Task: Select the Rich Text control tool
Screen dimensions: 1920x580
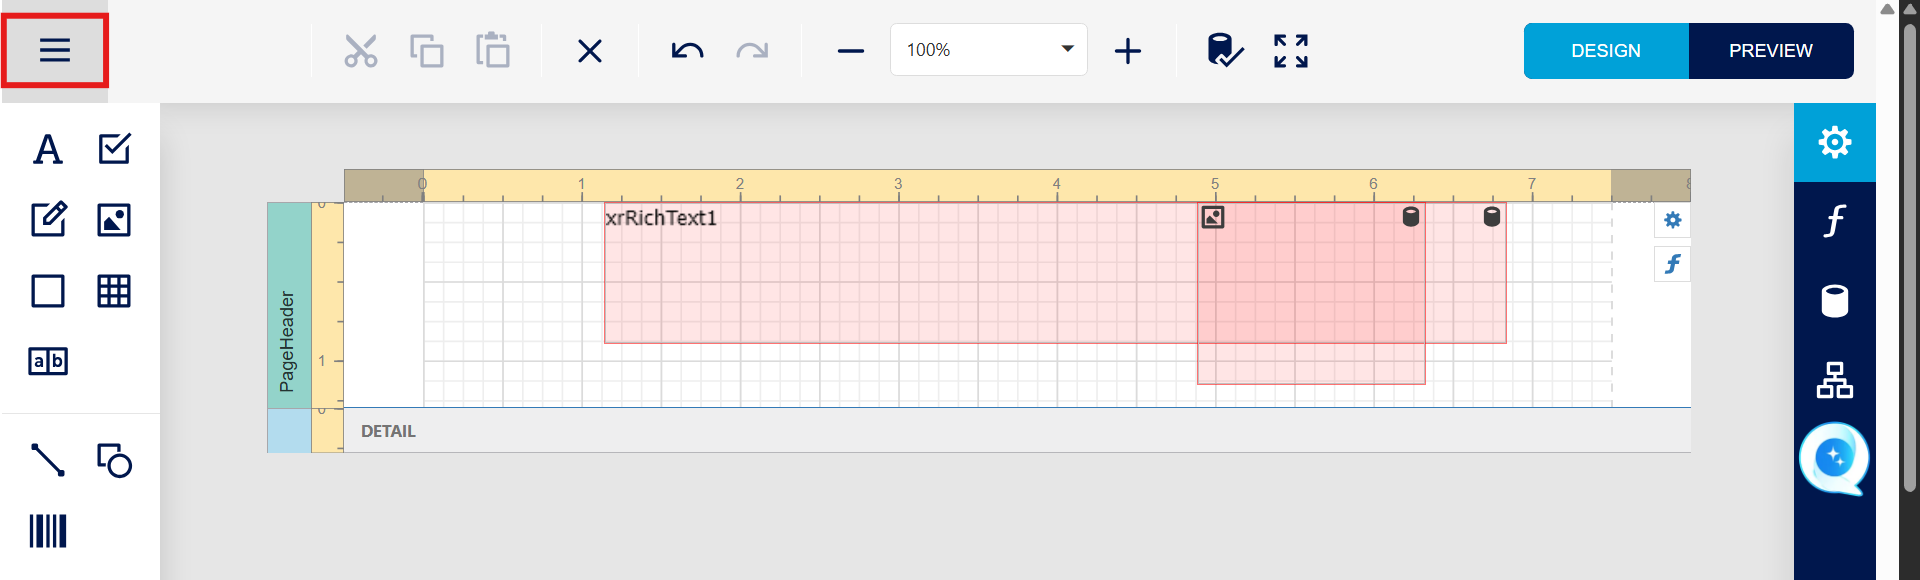Action: click(48, 219)
